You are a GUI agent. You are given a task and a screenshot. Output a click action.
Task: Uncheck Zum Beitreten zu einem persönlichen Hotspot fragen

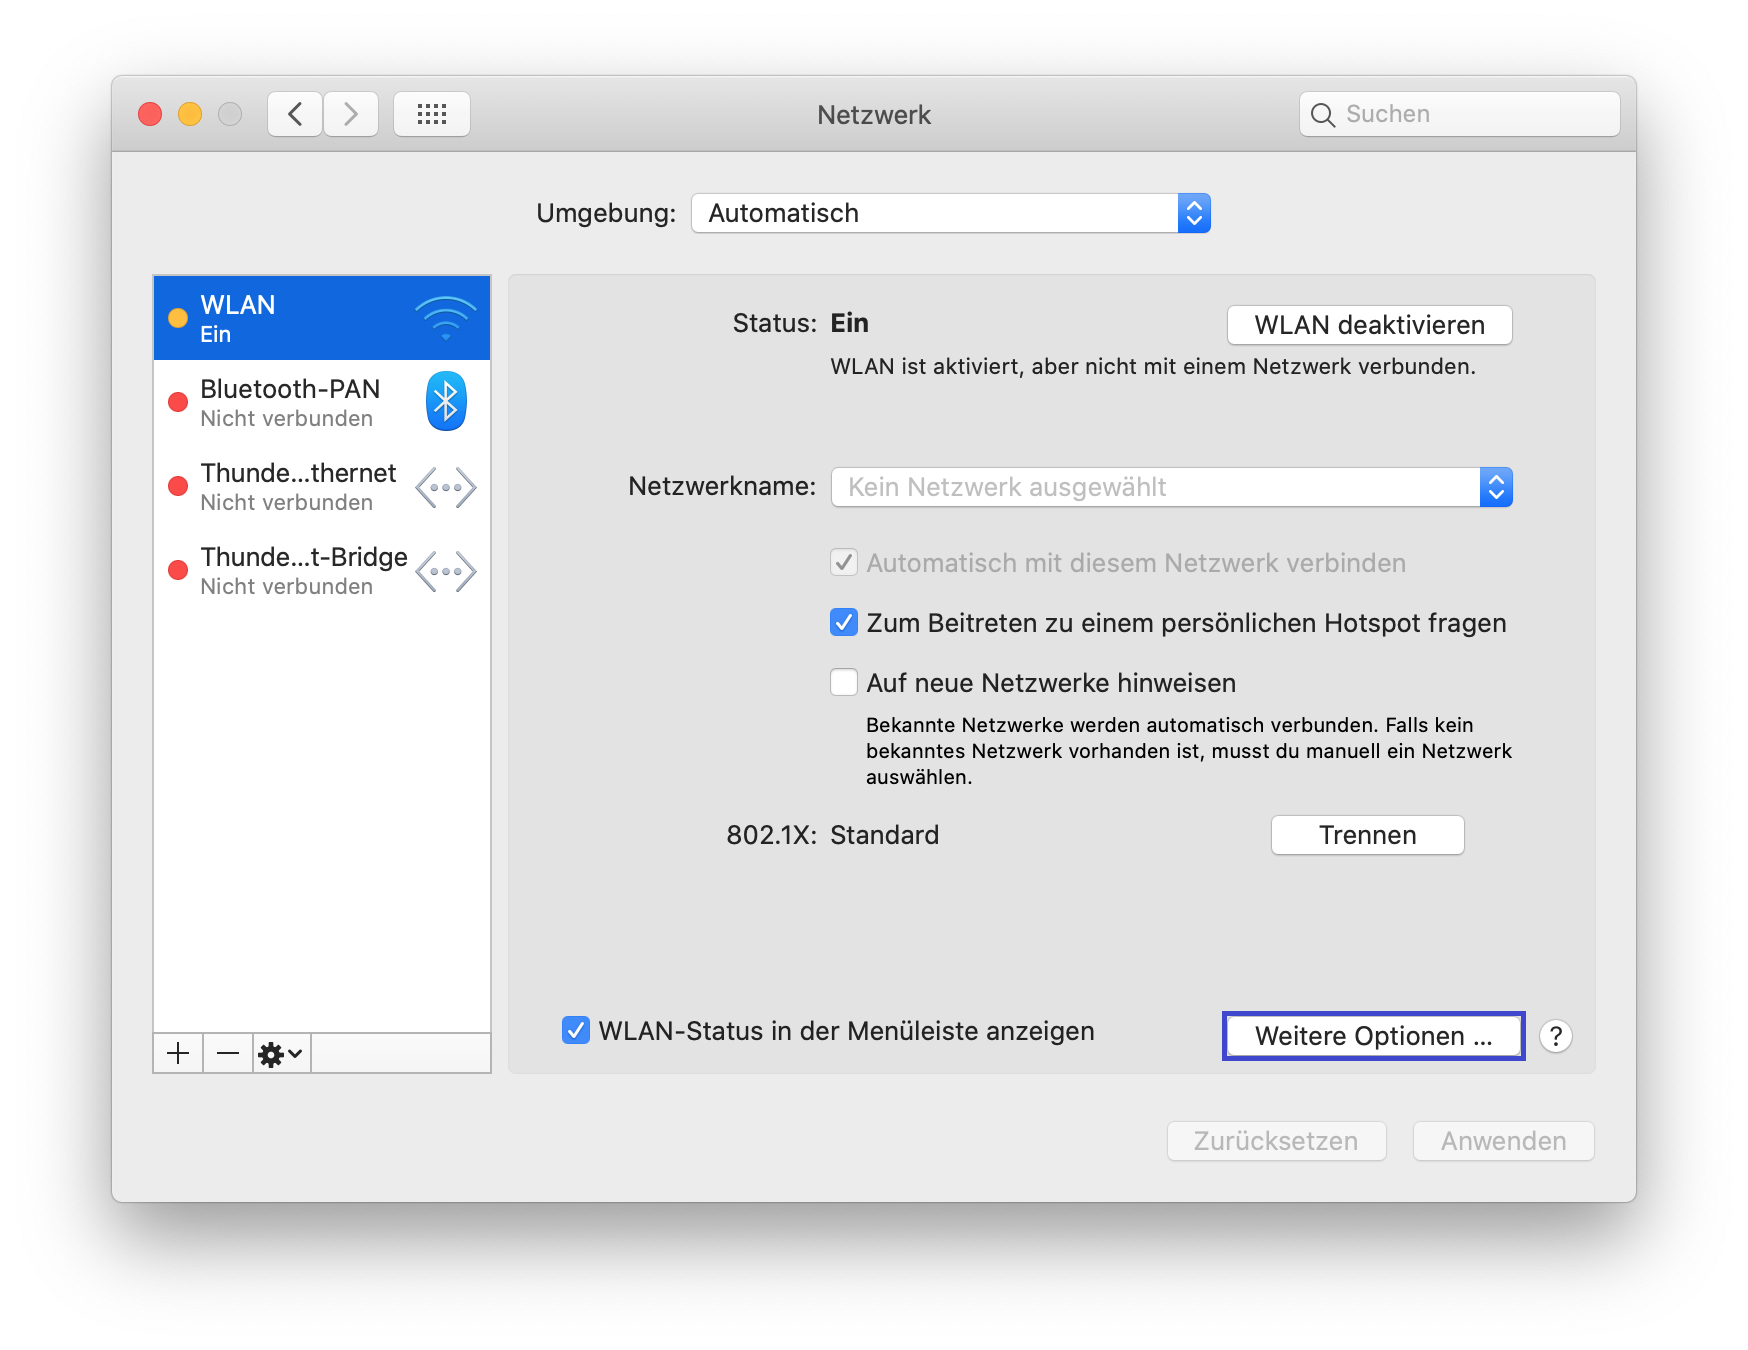tap(843, 622)
